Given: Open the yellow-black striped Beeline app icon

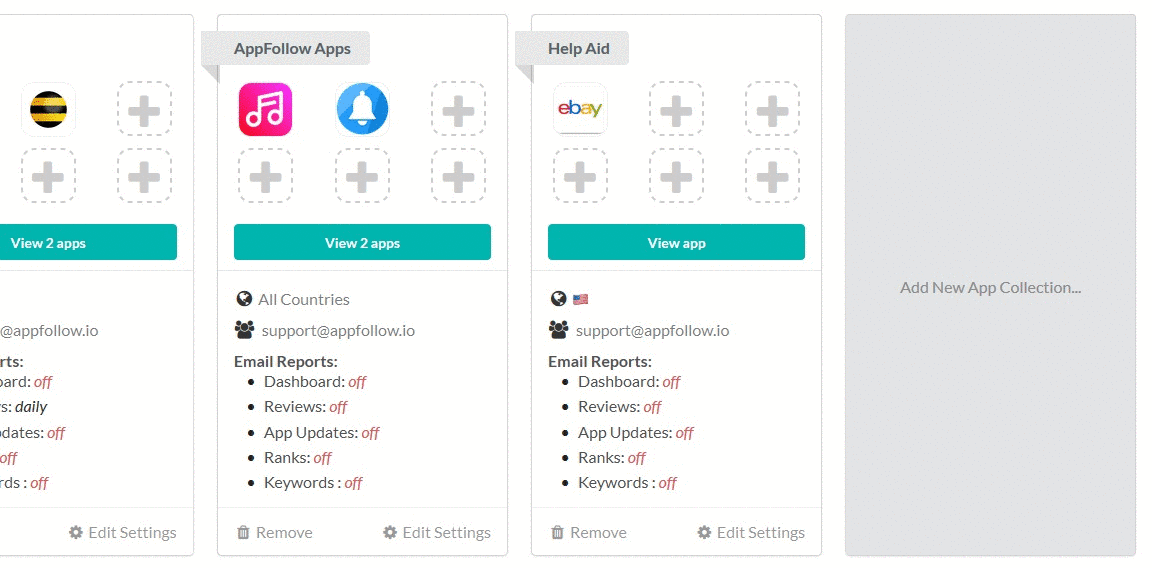Looking at the screenshot, I should pos(48,109).
